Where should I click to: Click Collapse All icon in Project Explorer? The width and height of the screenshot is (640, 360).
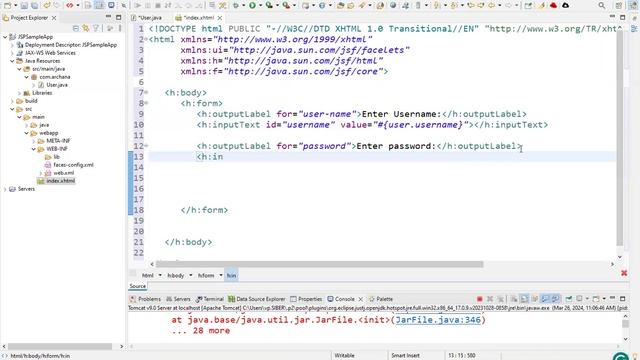click(x=76, y=28)
